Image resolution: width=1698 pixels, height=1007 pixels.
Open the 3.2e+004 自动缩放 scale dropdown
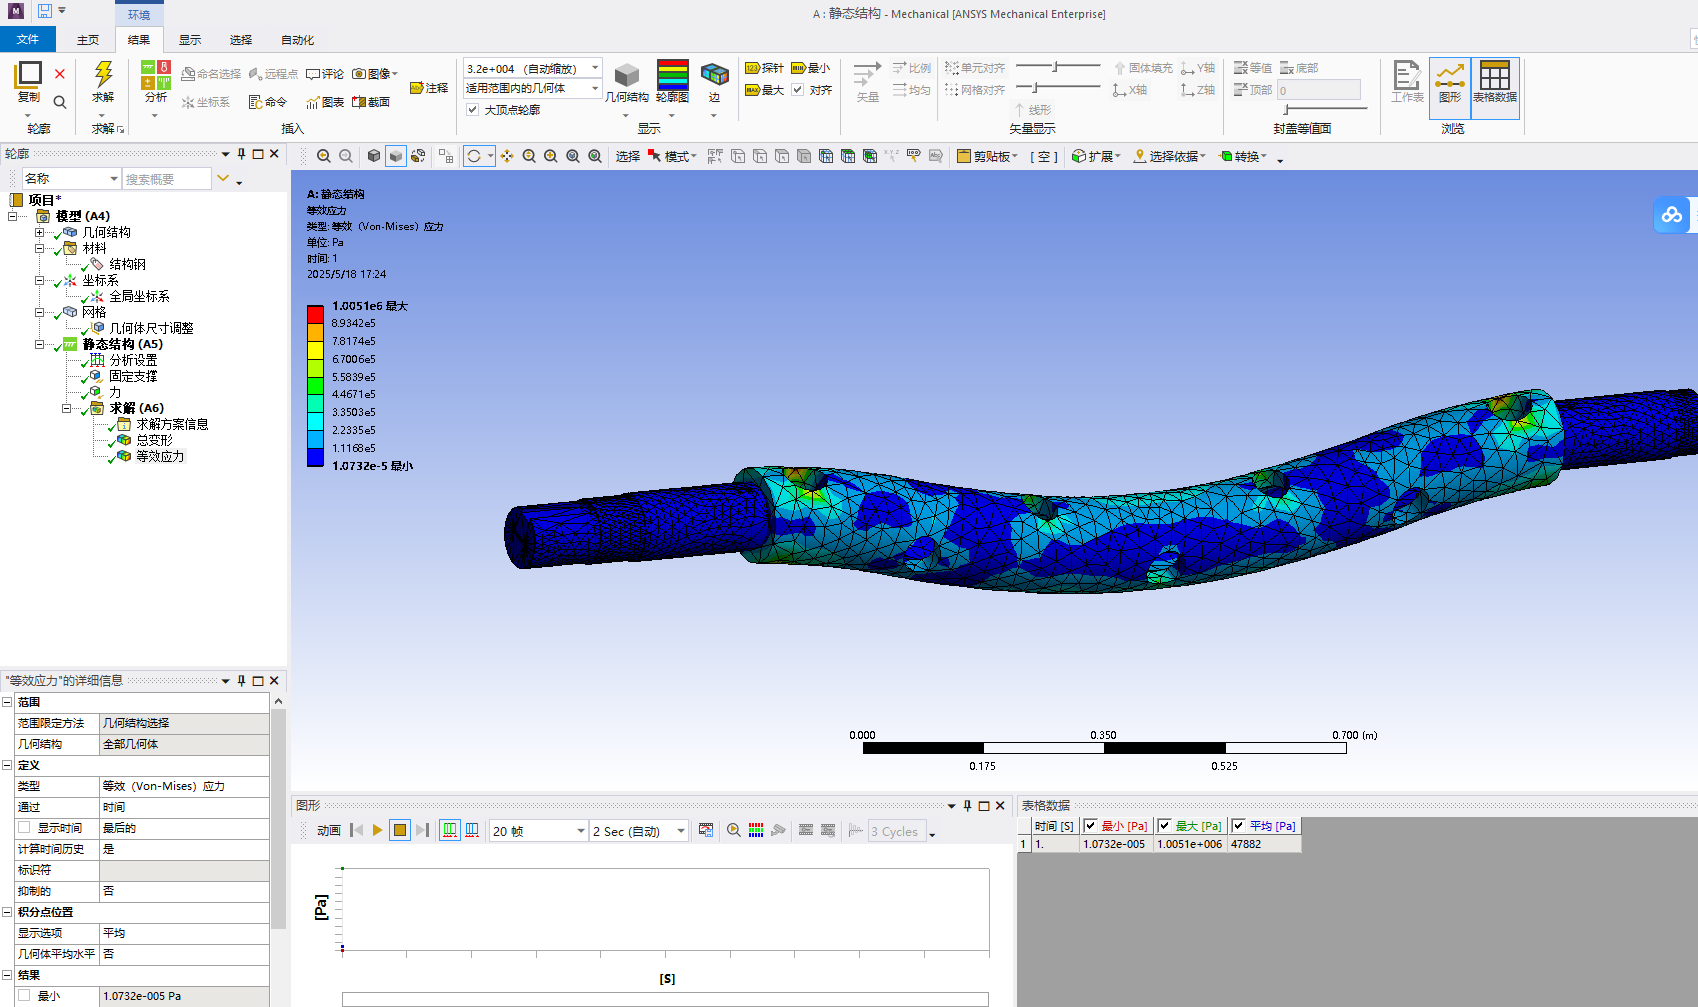tap(532, 68)
